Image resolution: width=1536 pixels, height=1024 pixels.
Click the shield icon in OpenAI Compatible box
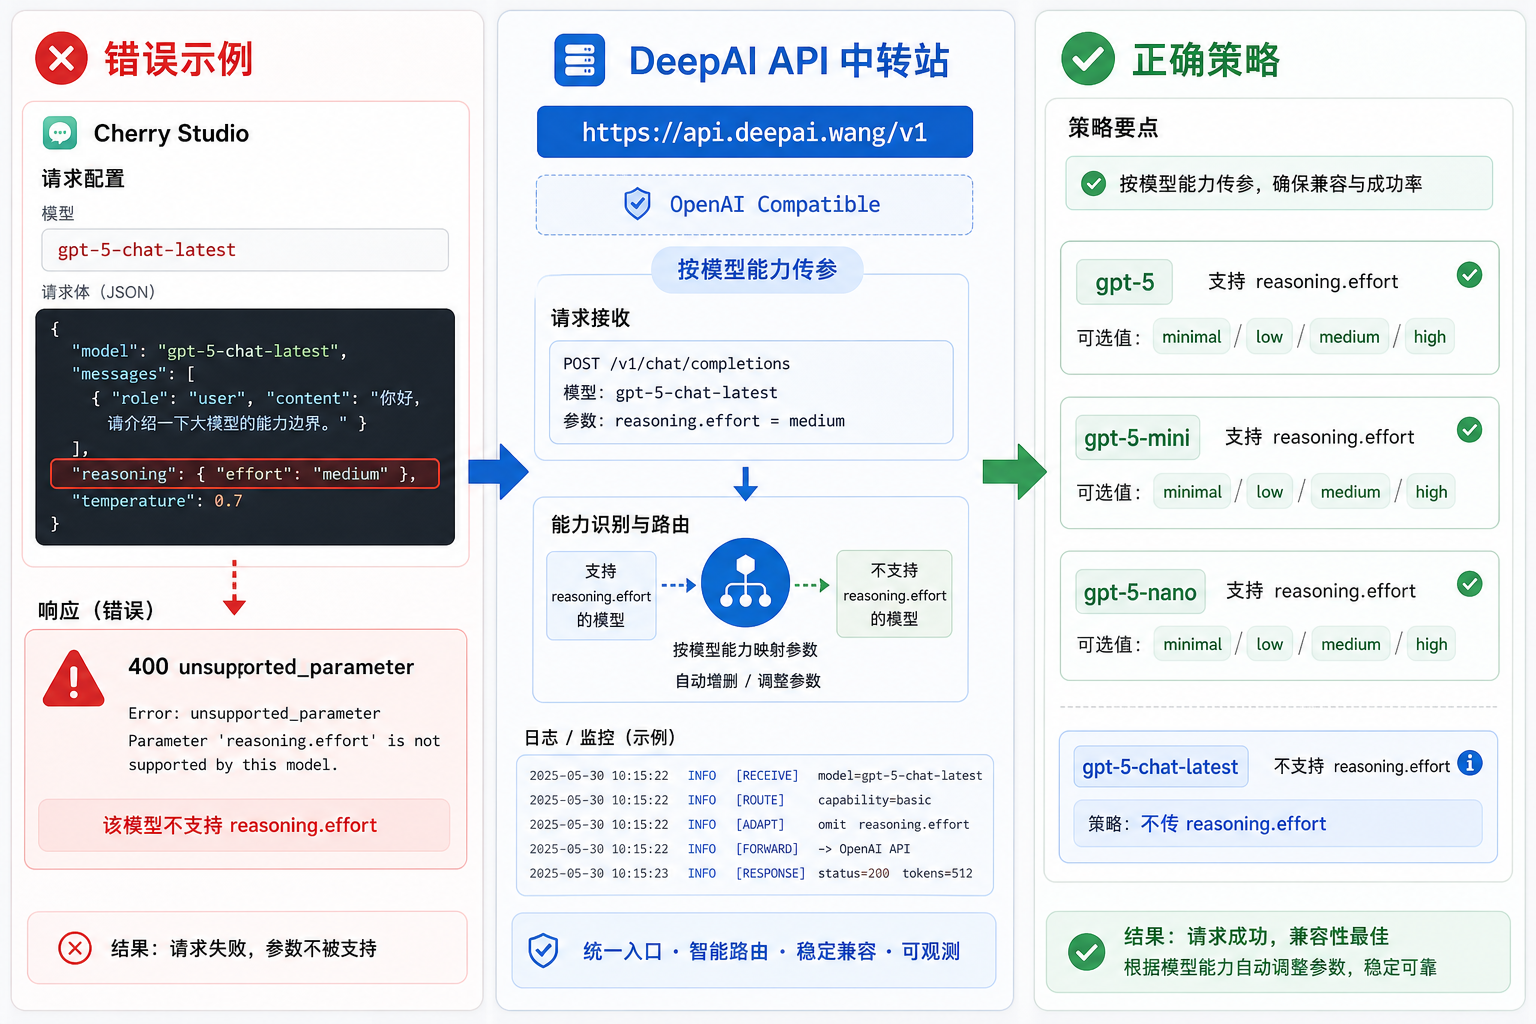pyautogui.click(x=637, y=204)
